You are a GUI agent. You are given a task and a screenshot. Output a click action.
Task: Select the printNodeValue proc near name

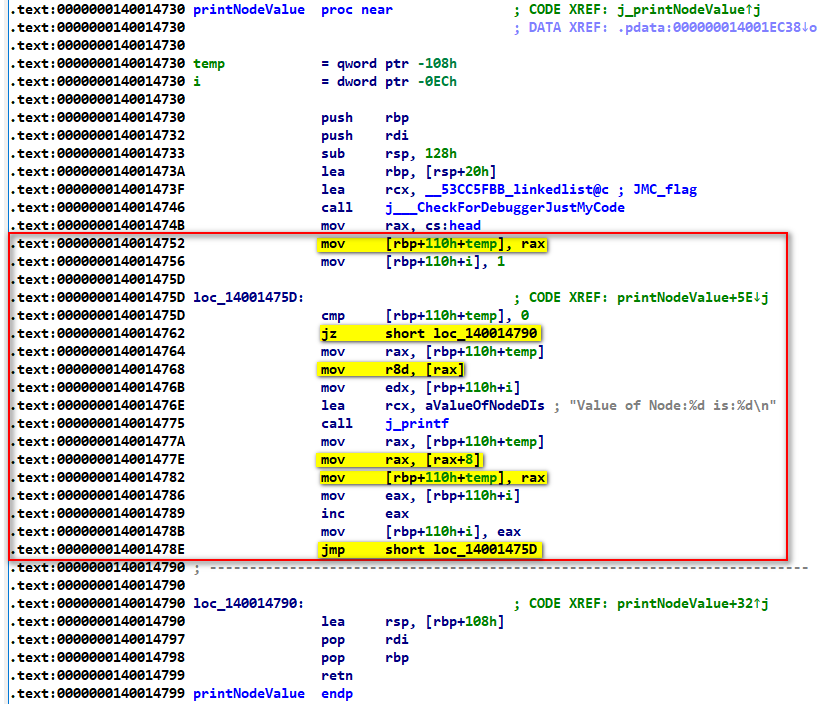(x=249, y=10)
